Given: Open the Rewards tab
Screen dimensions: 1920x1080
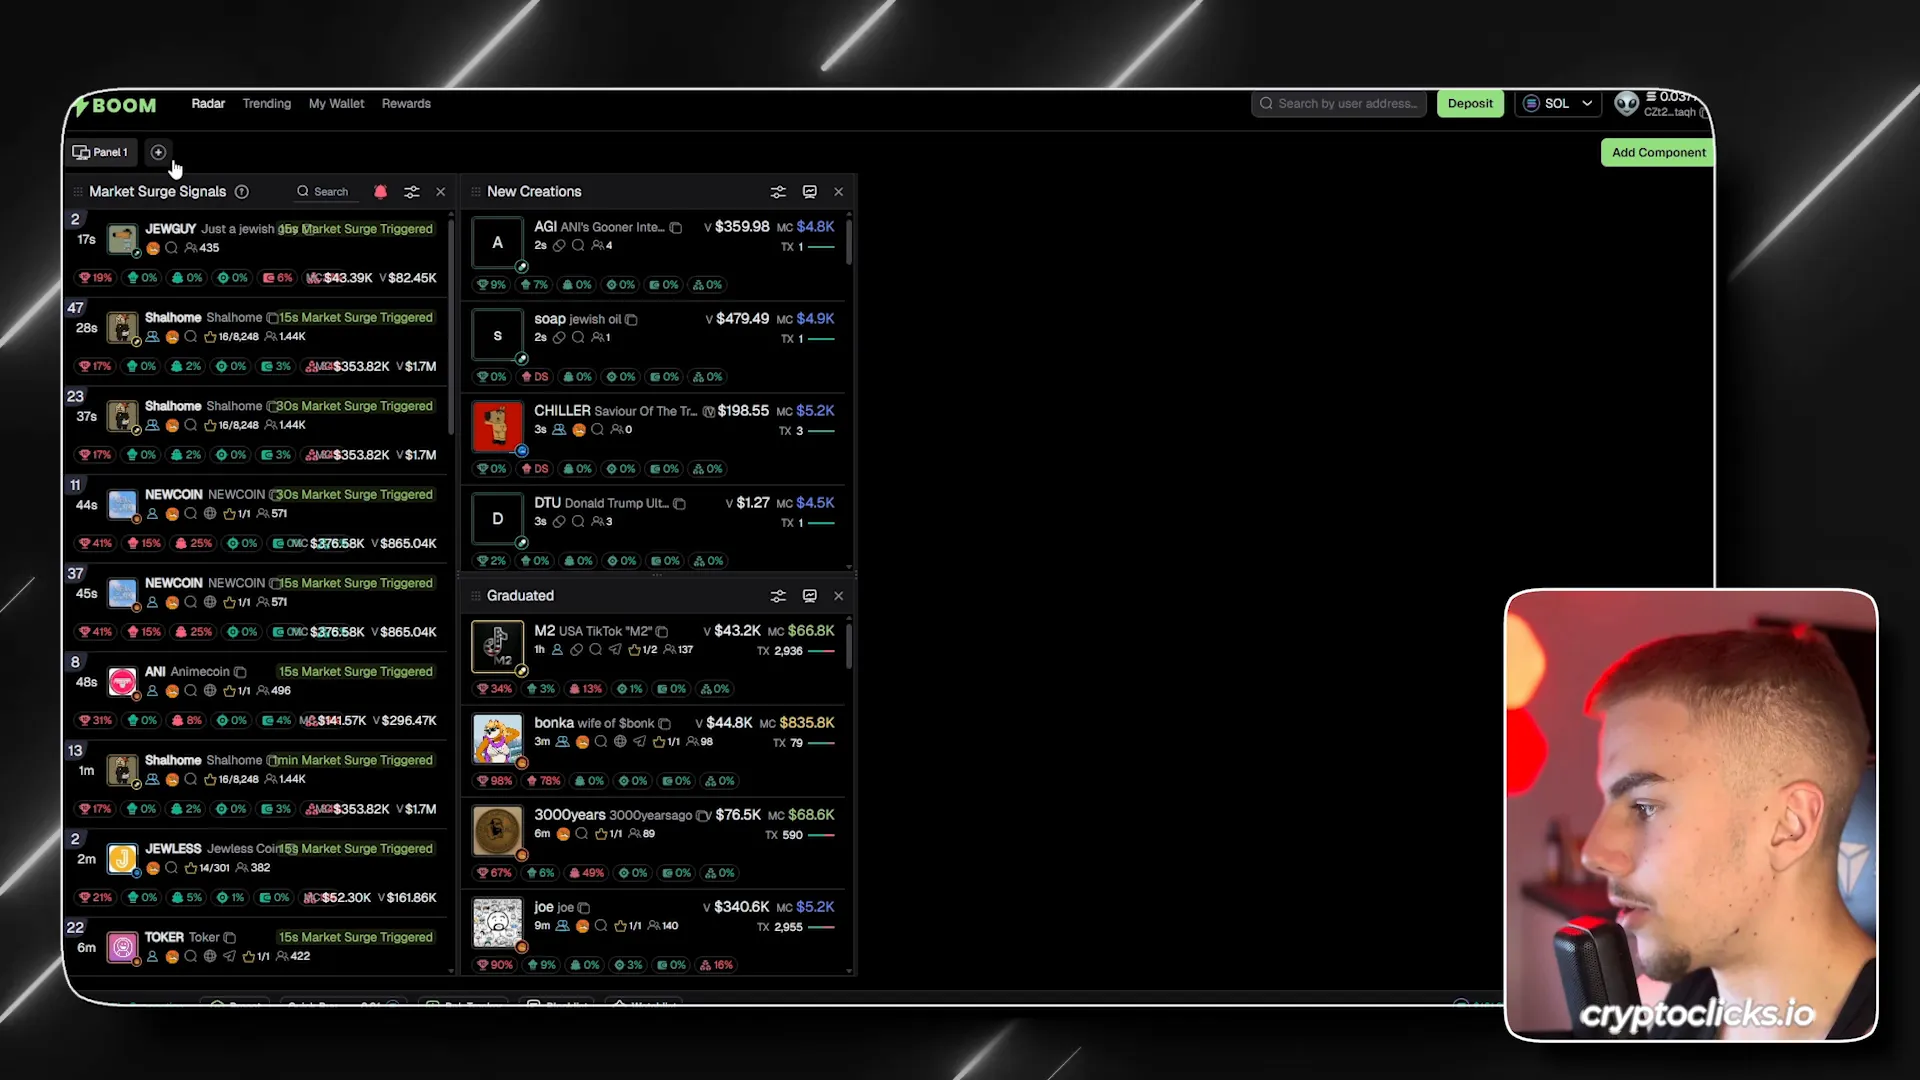Looking at the screenshot, I should point(406,104).
